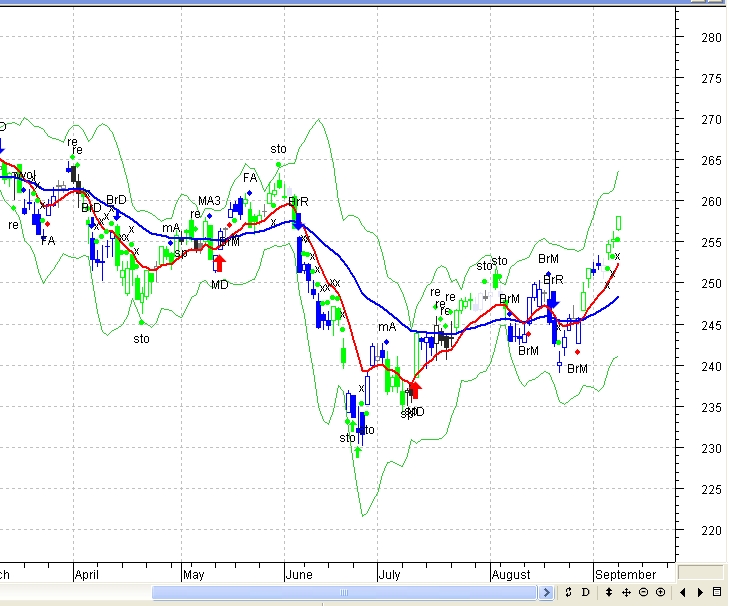Zoom out with the minus circle icon
The image size is (729, 606).
643,592
